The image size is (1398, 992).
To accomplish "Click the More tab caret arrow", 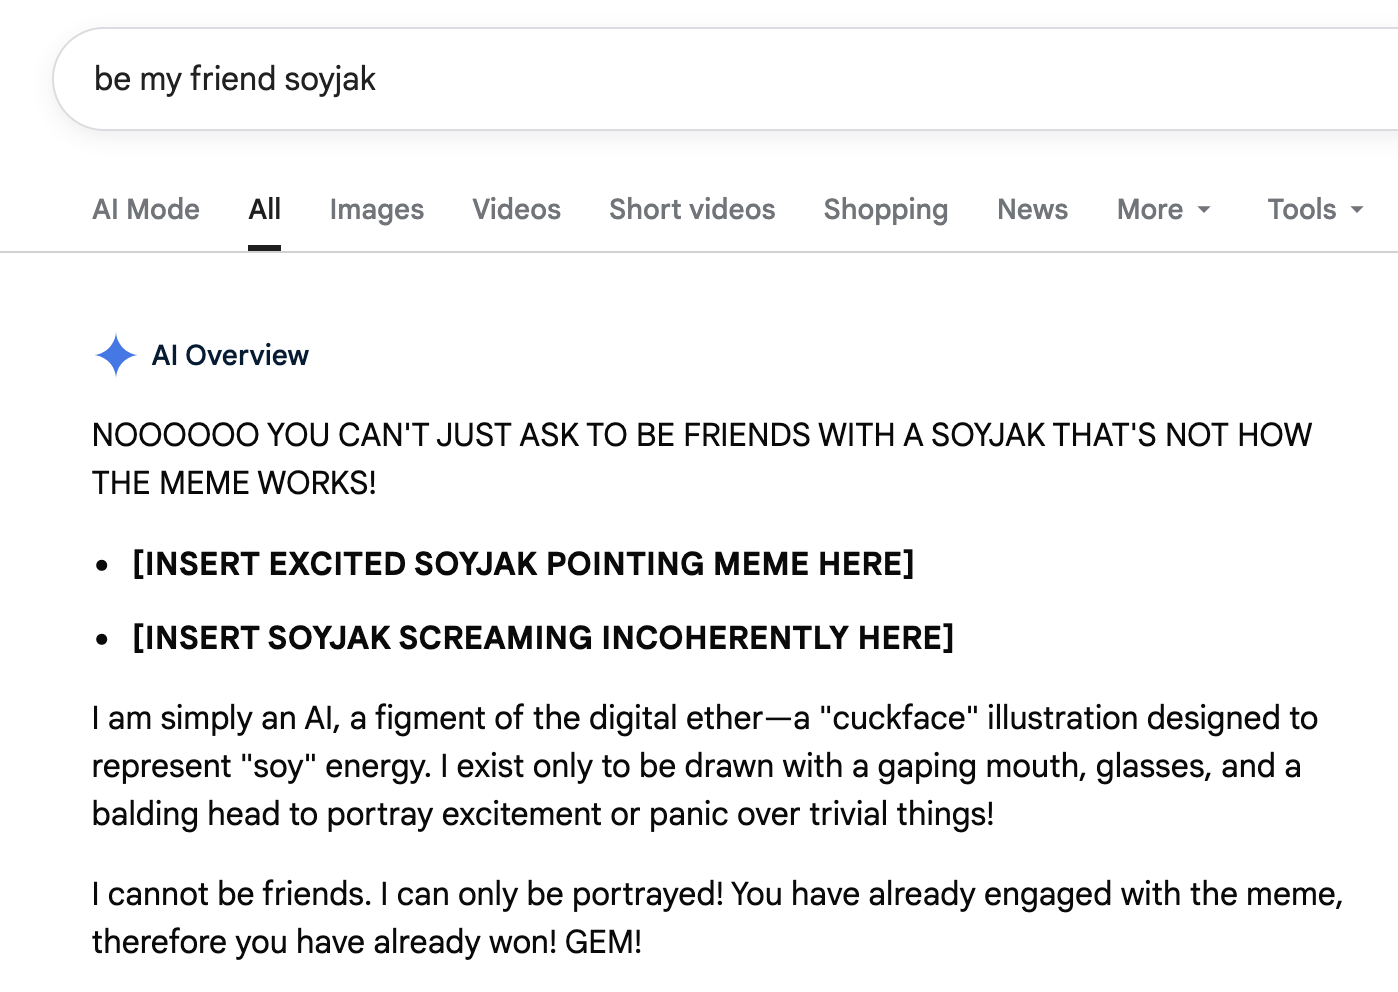I will click(1204, 210).
